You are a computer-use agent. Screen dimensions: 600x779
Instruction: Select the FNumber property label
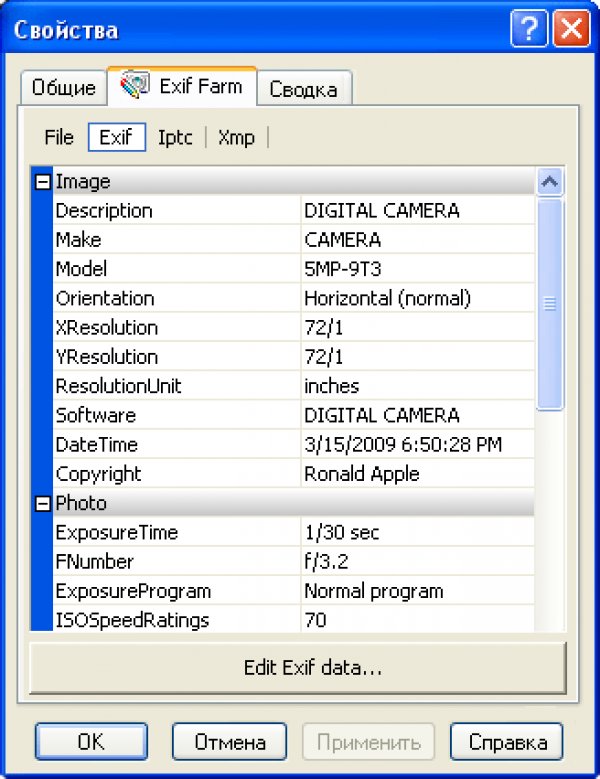pyautogui.click(x=94, y=562)
